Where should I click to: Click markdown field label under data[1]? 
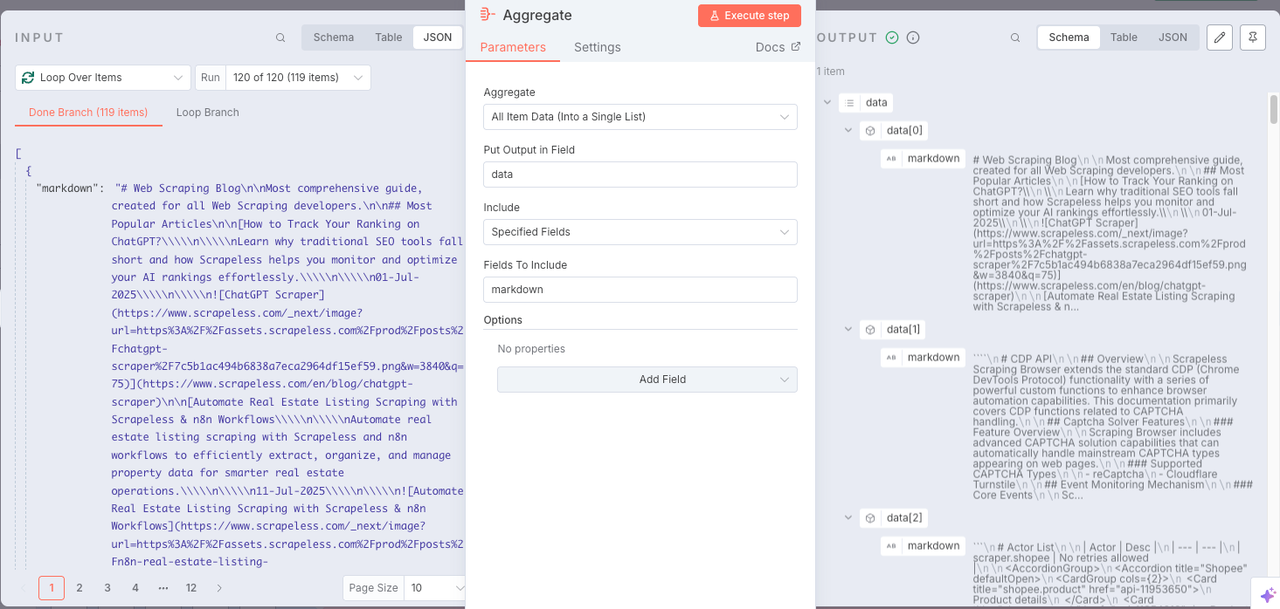point(933,358)
